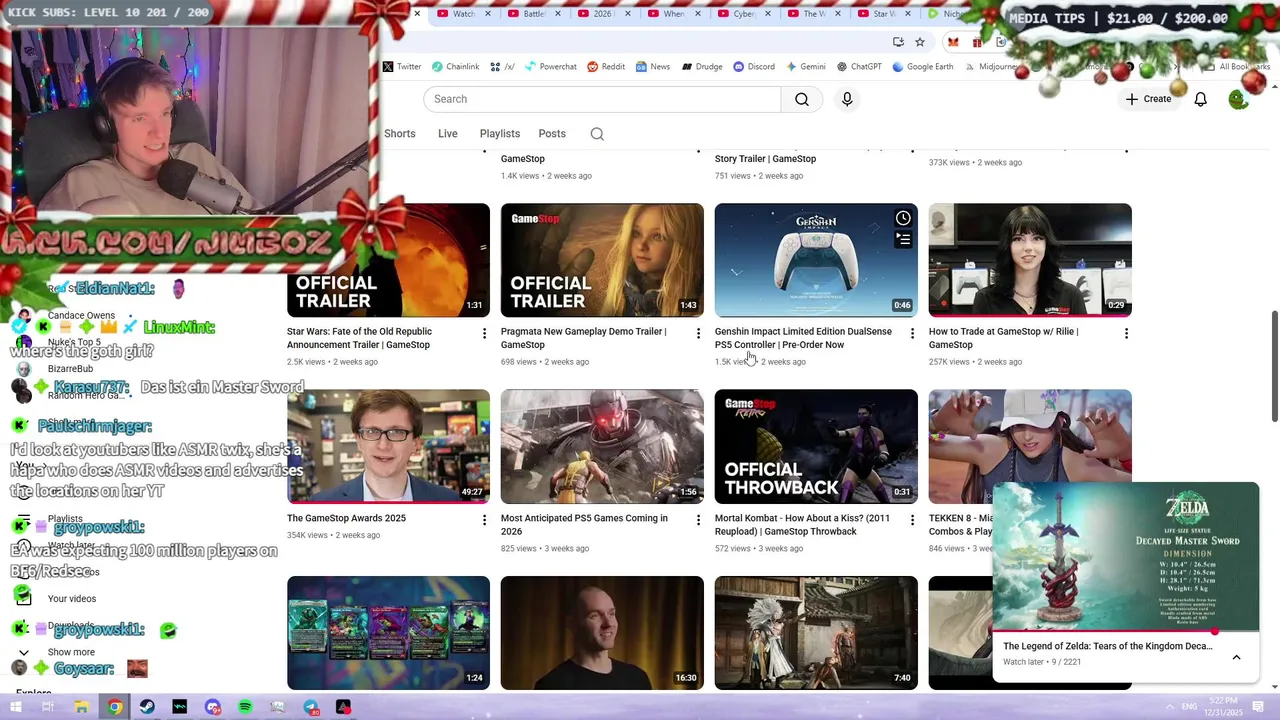The width and height of the screenshot is (1280, 720).
Task: Add Genshin Impact video to queue
Action: click(903, 239)
